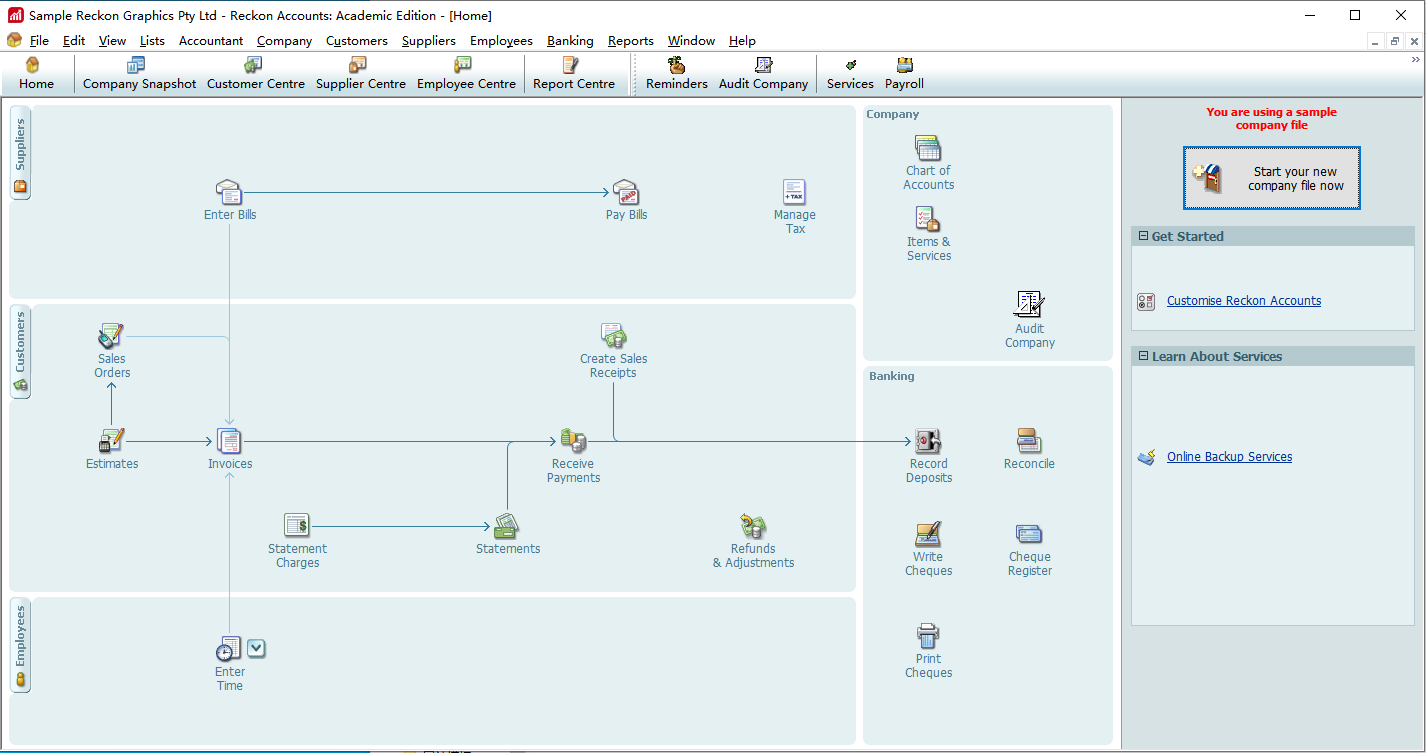1426x753 pixels.
Task: Open the Window menu
Action: tap(691, 41)
